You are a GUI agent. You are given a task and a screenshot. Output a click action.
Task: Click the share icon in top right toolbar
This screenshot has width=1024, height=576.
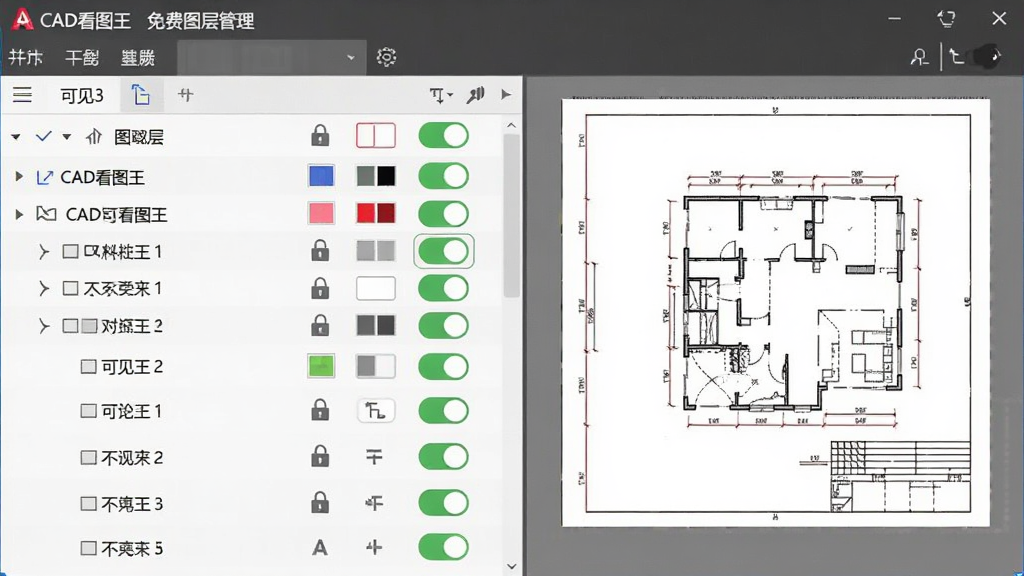click(x=956, y=57)
